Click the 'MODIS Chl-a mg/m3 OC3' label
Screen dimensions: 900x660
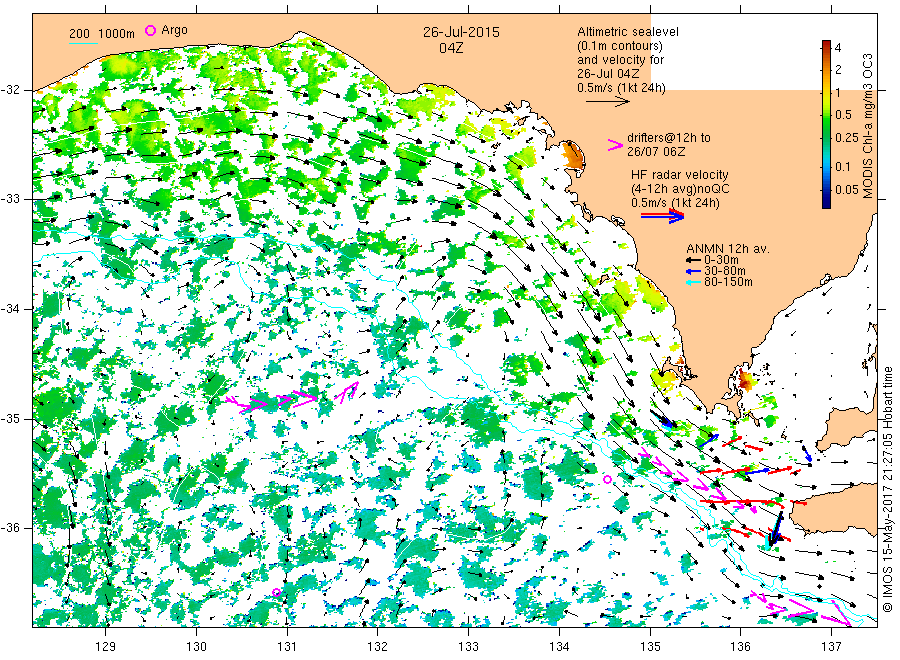click(x=868, y=126)
